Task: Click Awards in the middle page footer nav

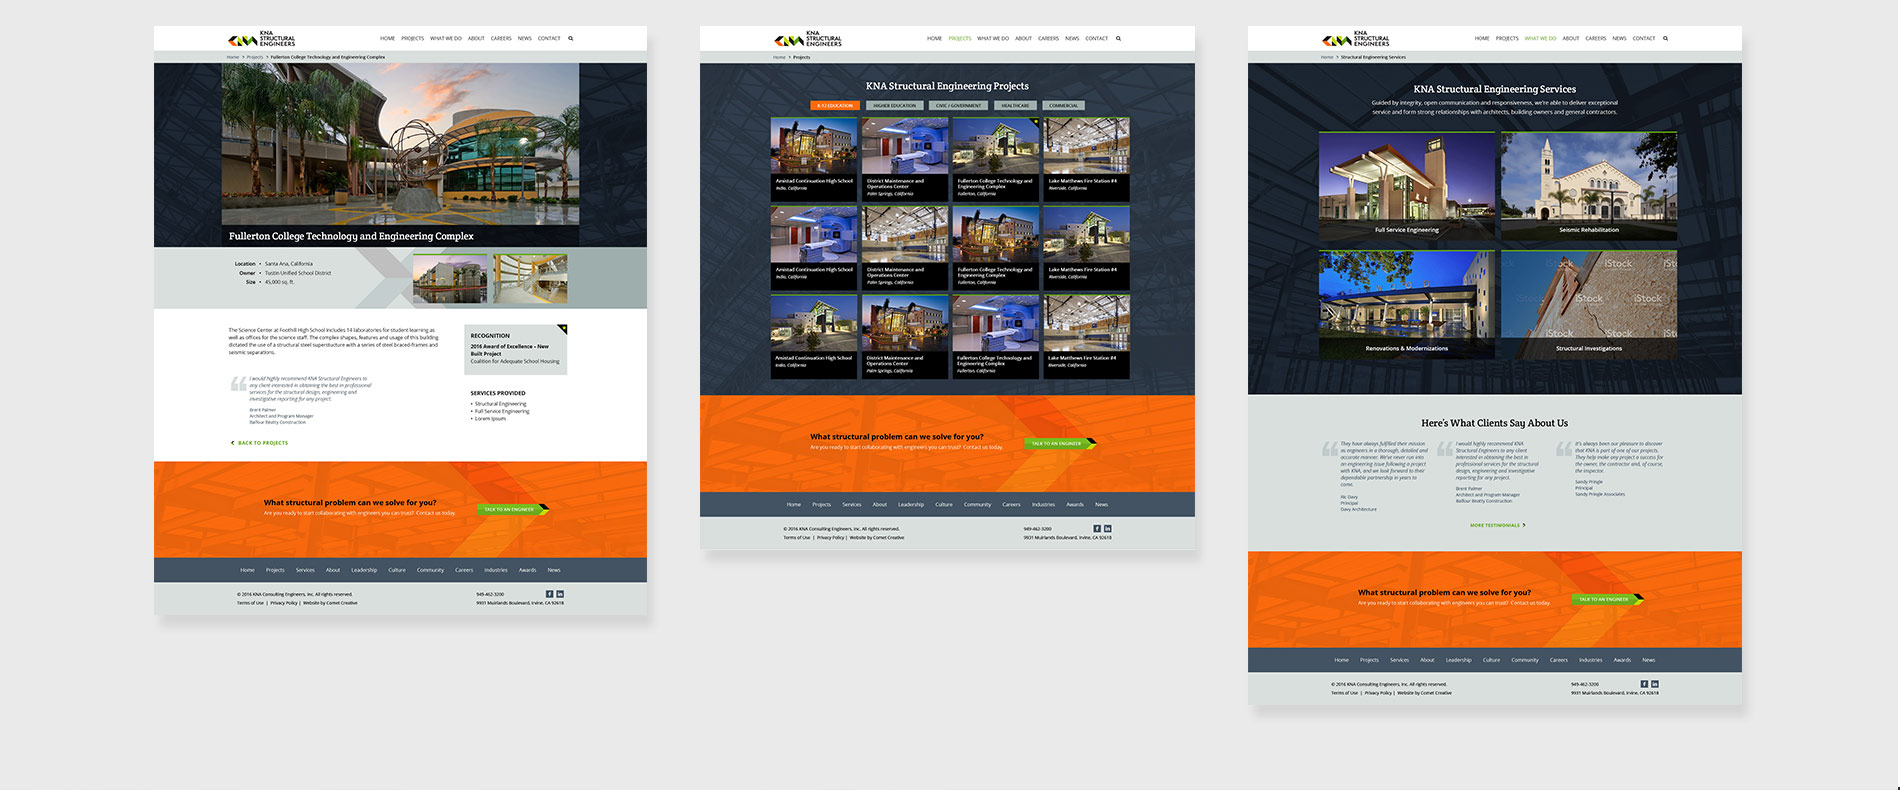Action: coord(1075,504)
